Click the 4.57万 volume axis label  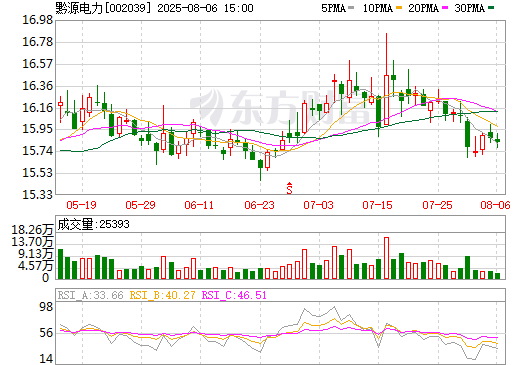(x=35, y=266)
